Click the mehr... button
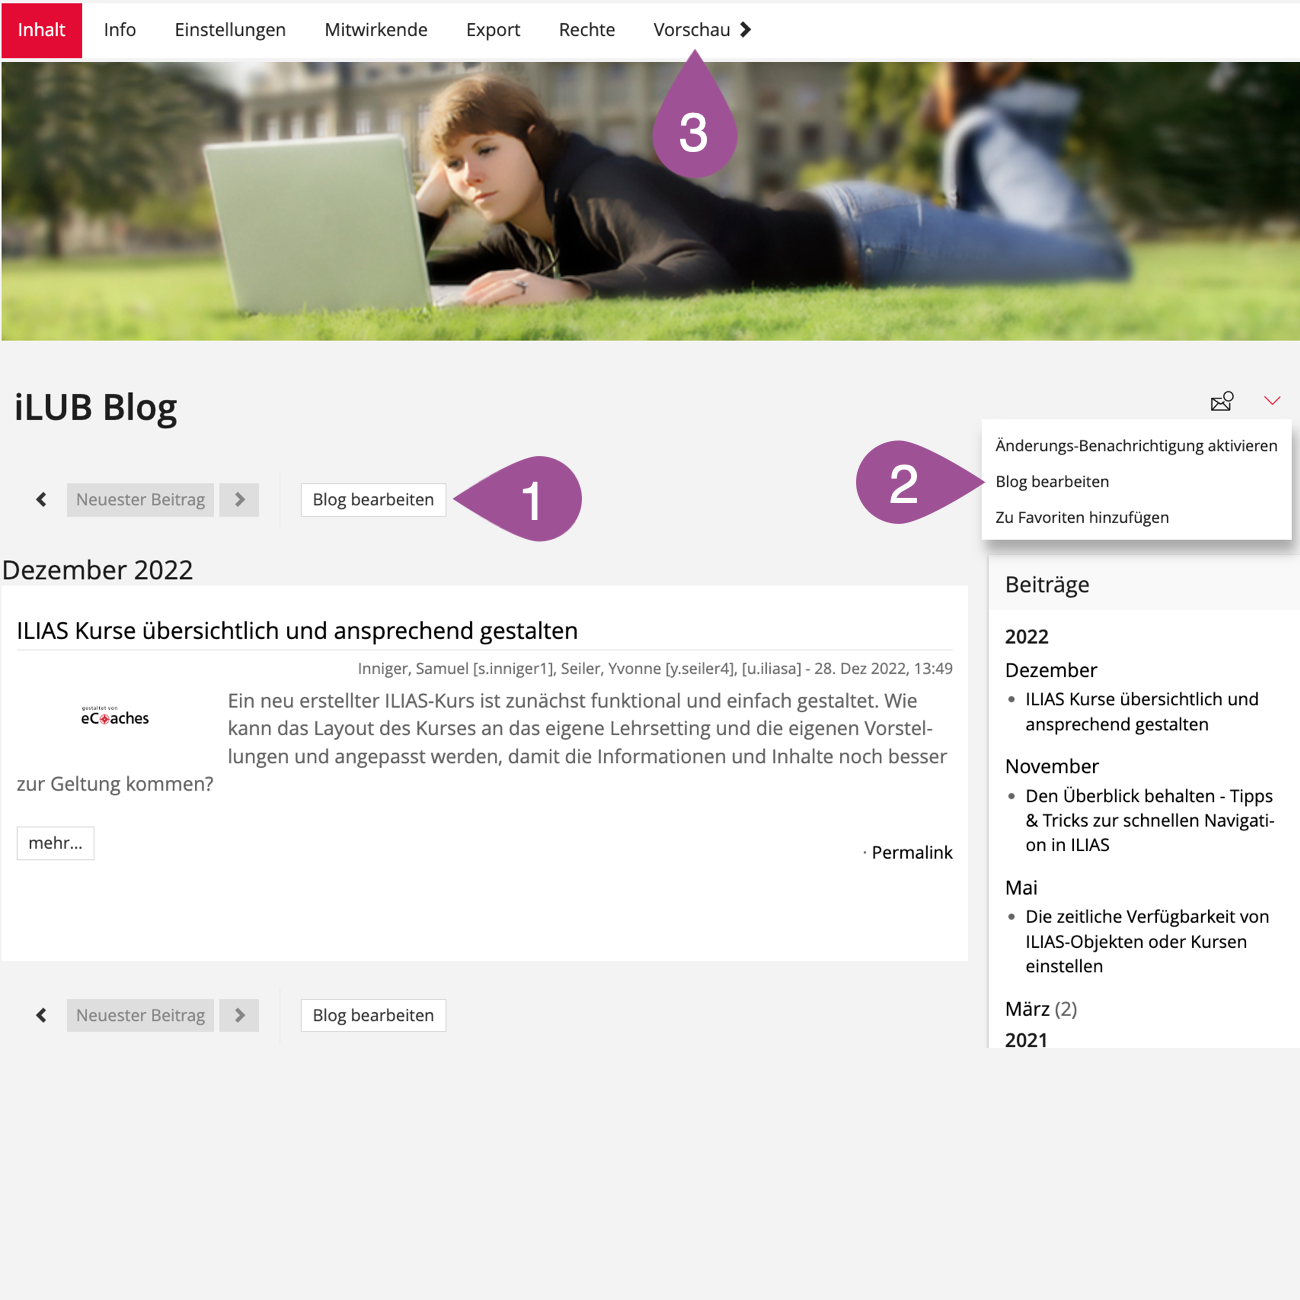 pyautogui.click(x=56, y=843)
